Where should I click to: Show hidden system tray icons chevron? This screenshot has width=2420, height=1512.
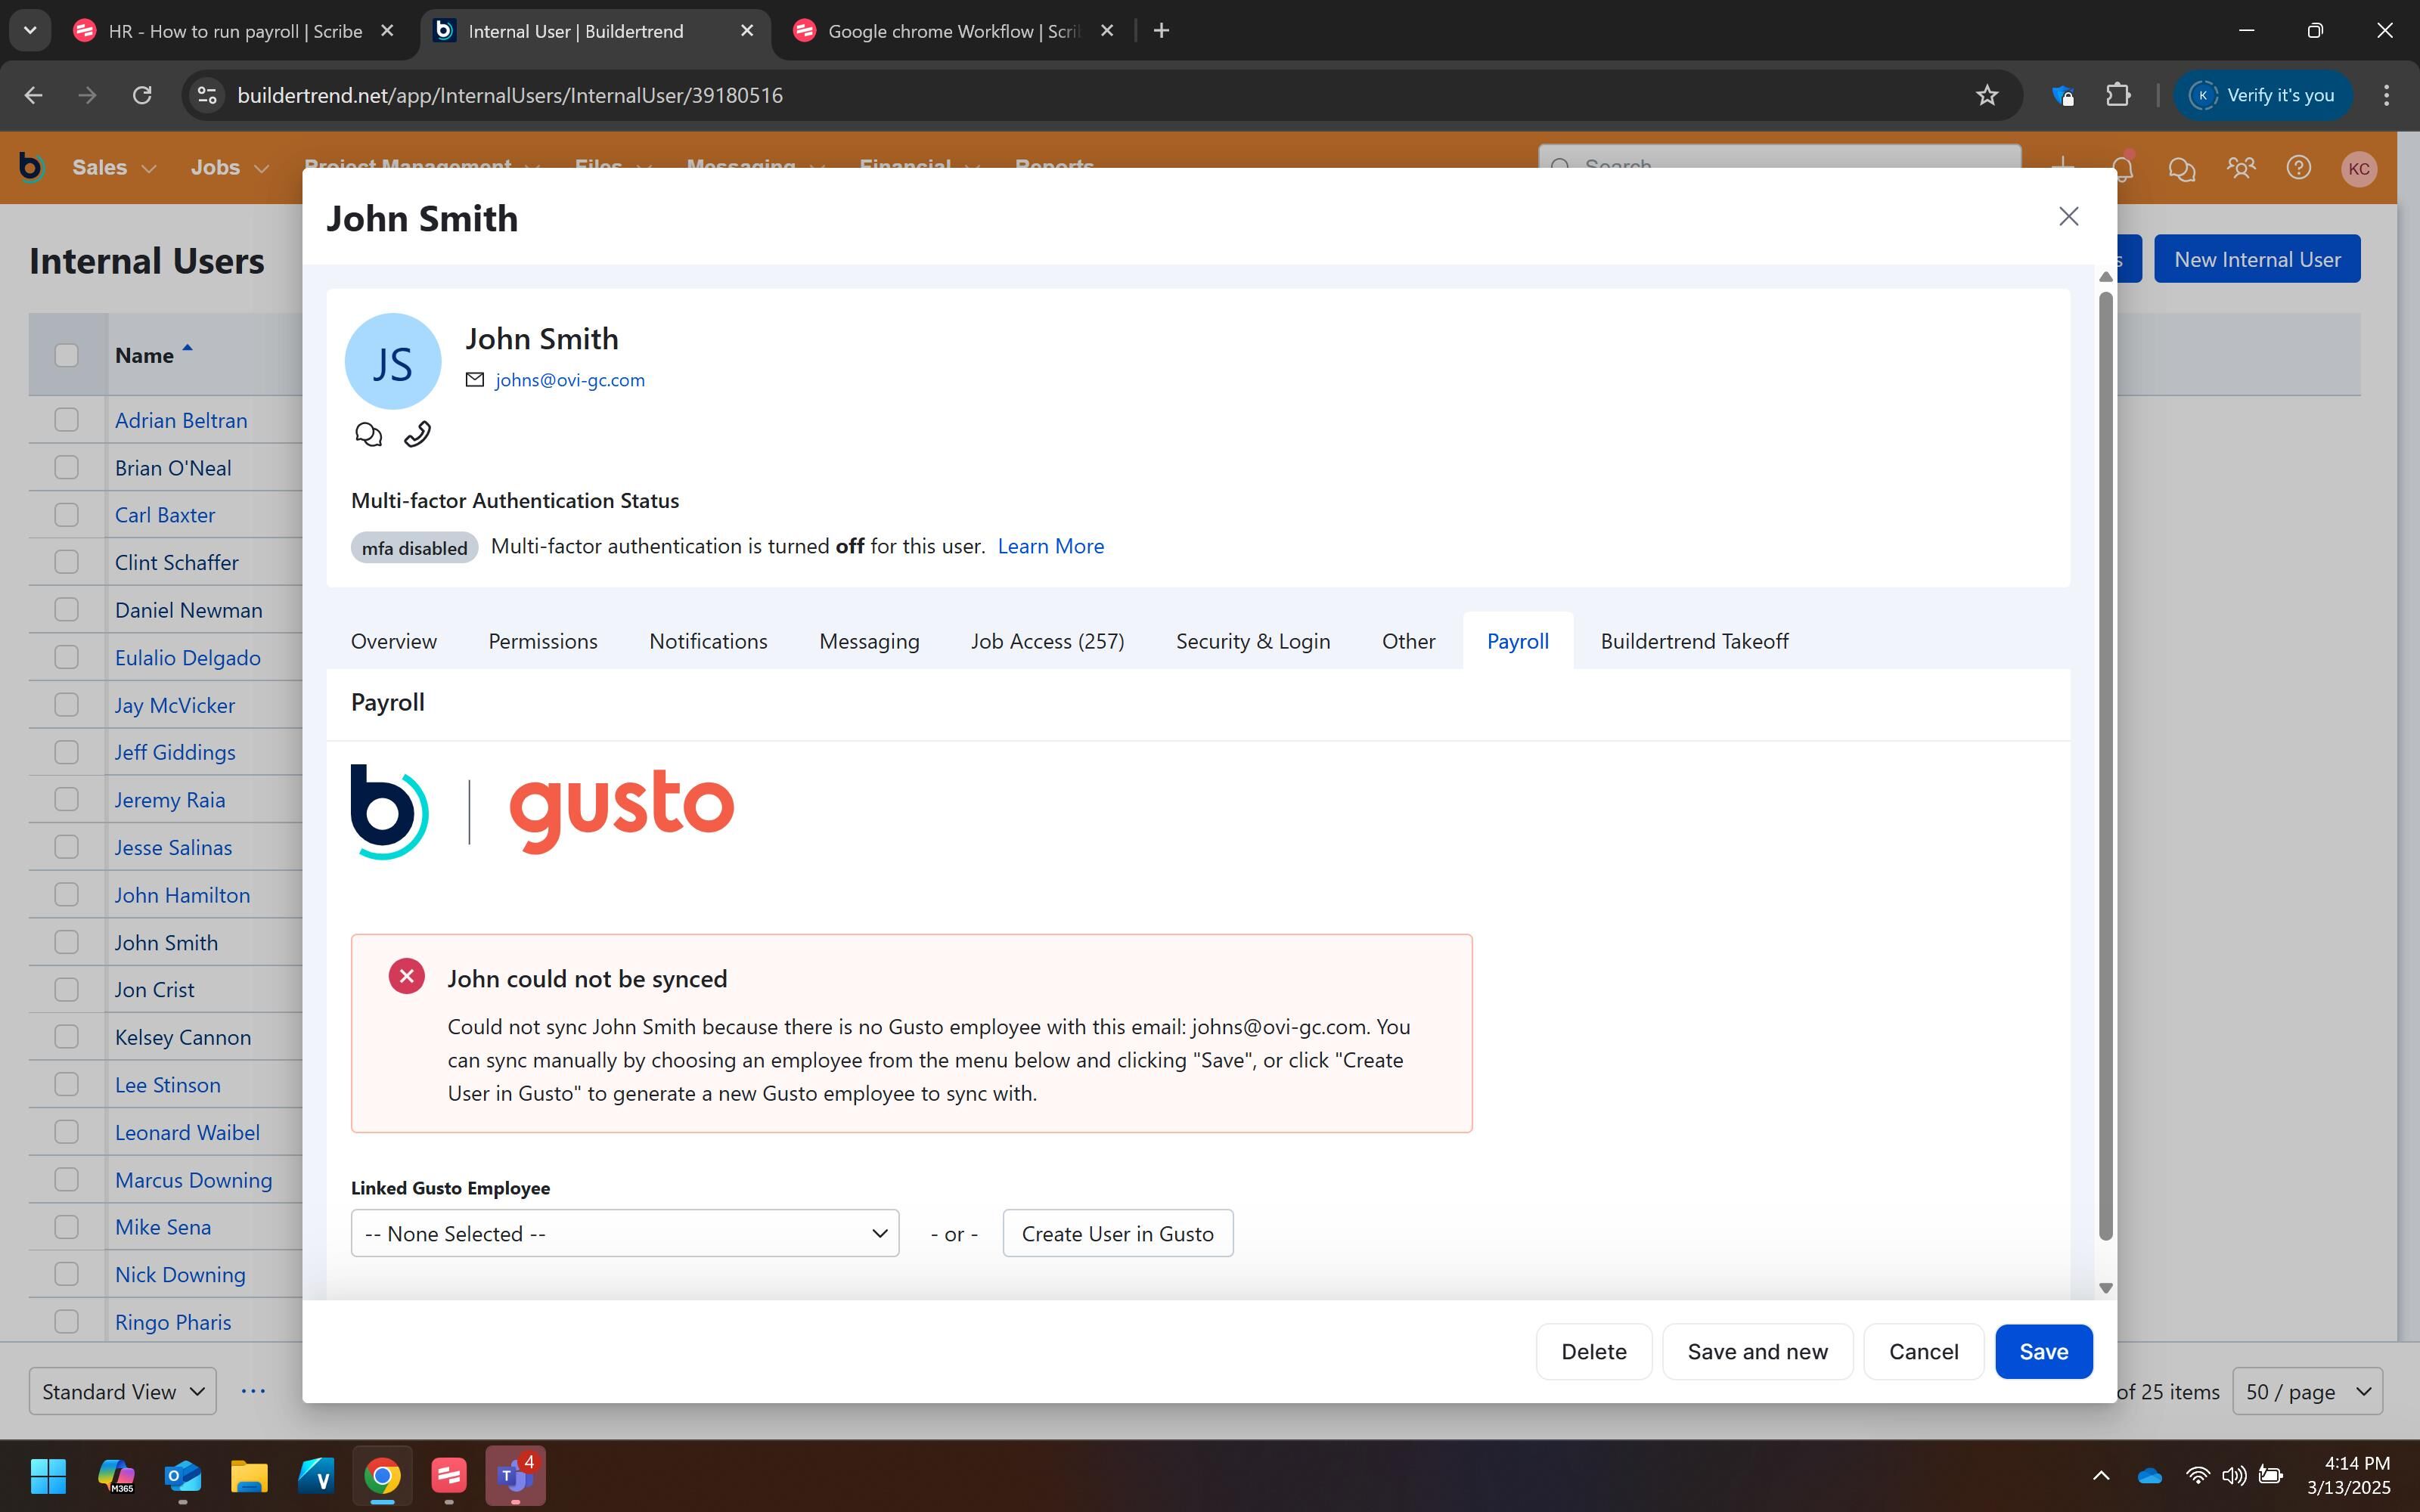point(2101,1475)
